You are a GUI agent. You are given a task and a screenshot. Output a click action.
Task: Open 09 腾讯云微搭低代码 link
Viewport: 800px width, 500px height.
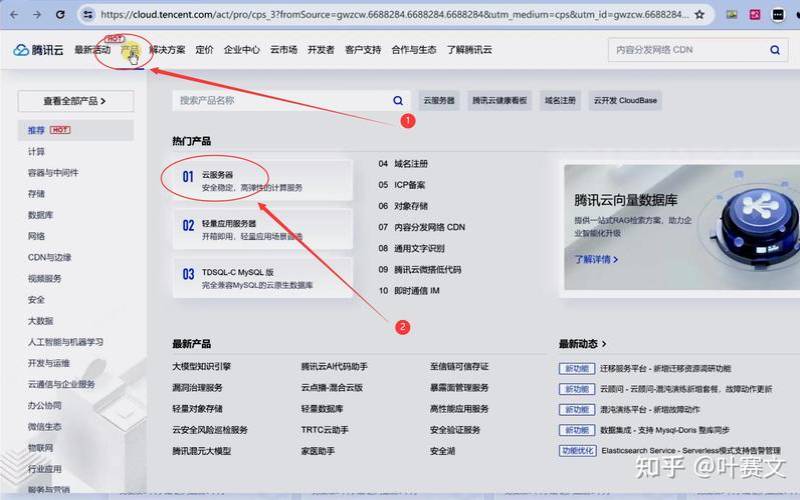tap(419, 269)
